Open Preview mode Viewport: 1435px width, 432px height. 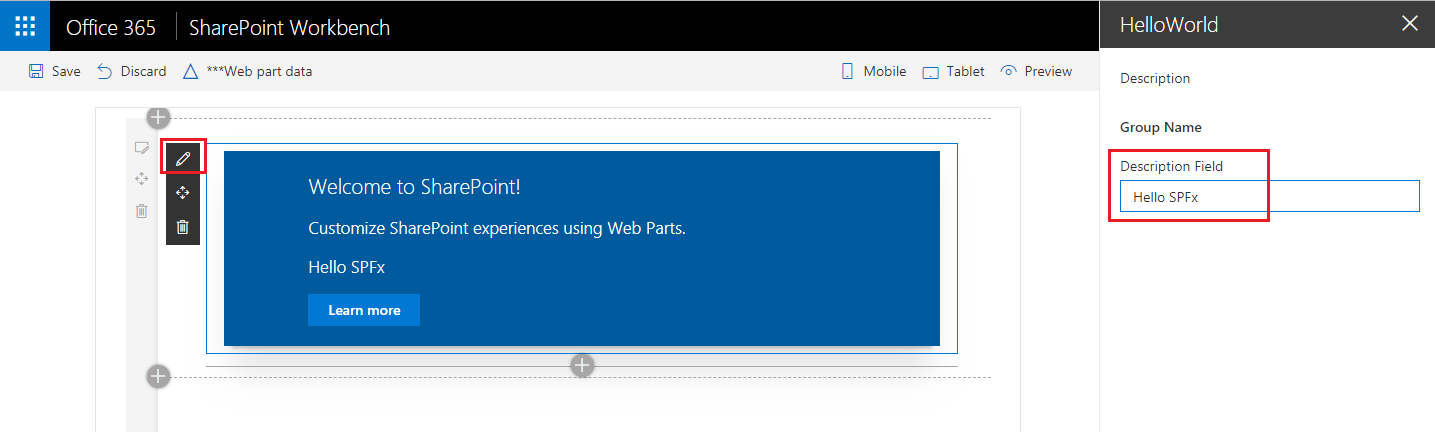point(1036,71)
